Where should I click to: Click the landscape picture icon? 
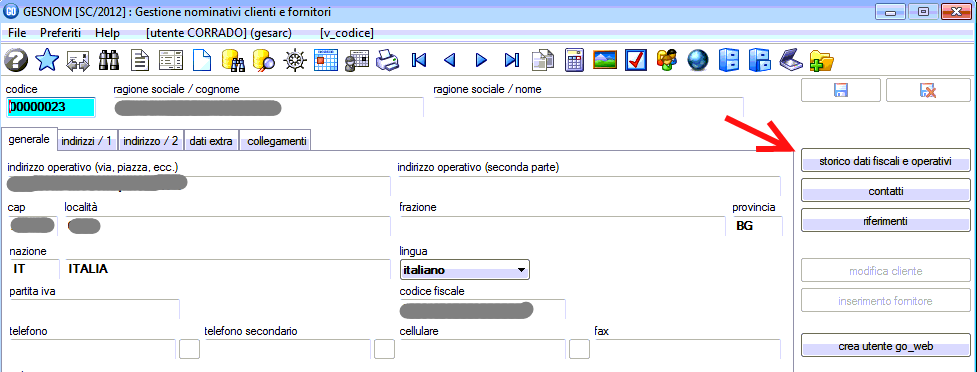click(605, 60)
